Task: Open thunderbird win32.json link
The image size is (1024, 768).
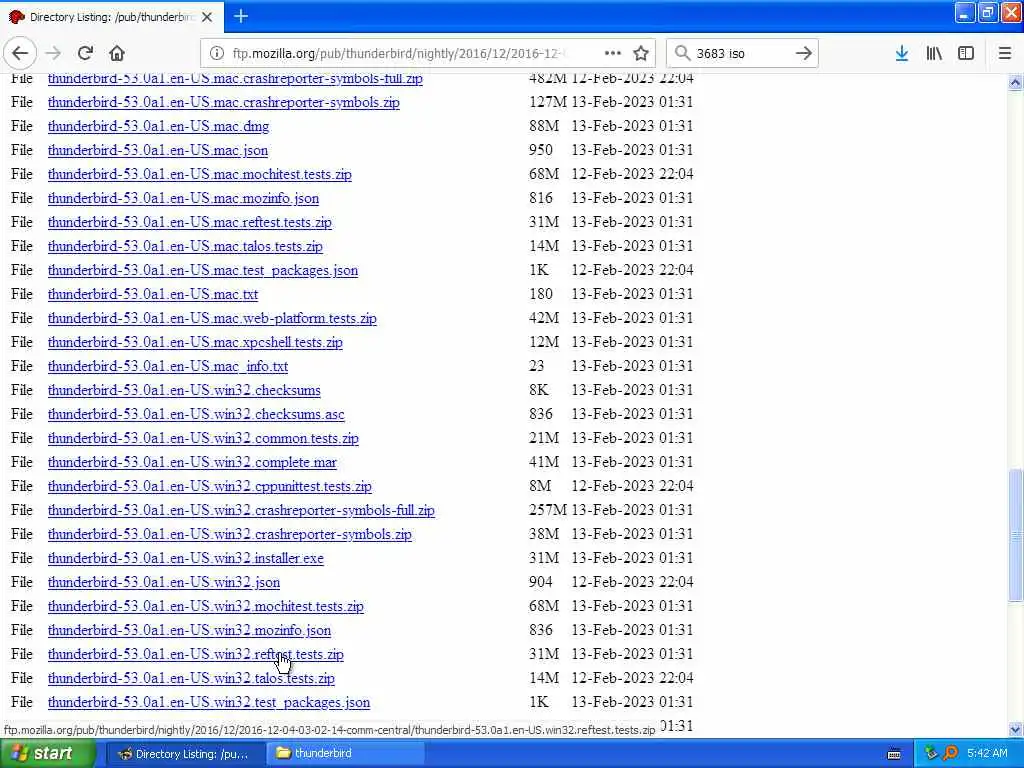Action: (x=163, y=583)
